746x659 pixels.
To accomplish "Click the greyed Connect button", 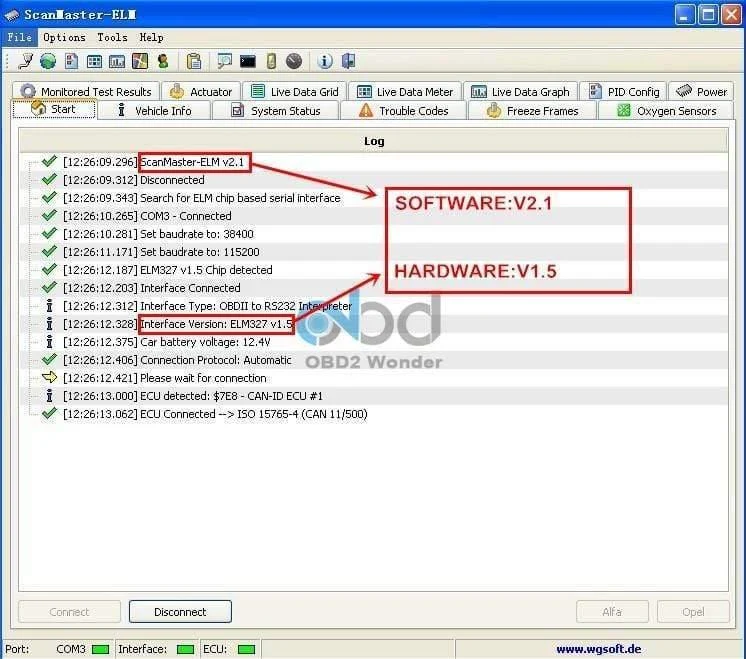I will coord(69,611).
